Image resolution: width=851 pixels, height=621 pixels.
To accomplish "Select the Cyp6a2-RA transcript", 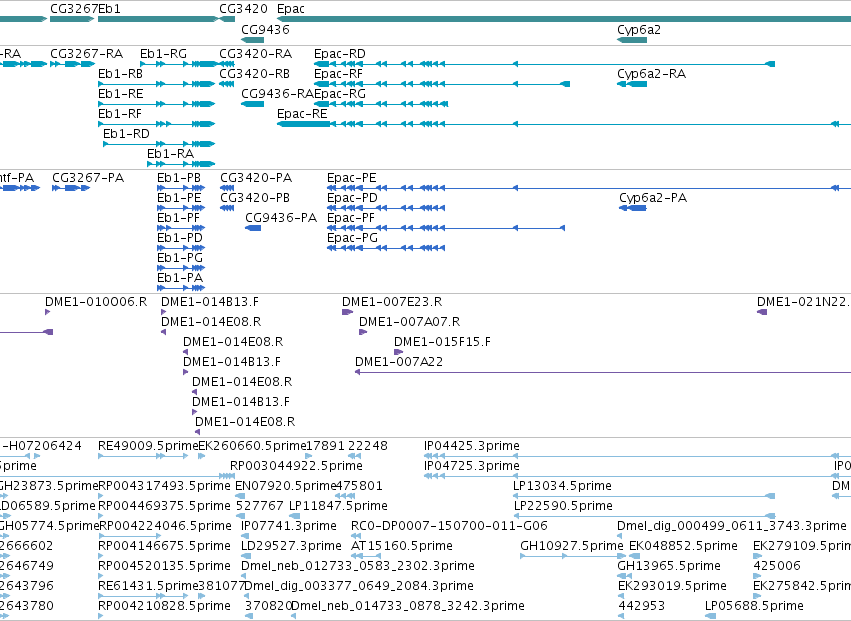I will 632,84.
